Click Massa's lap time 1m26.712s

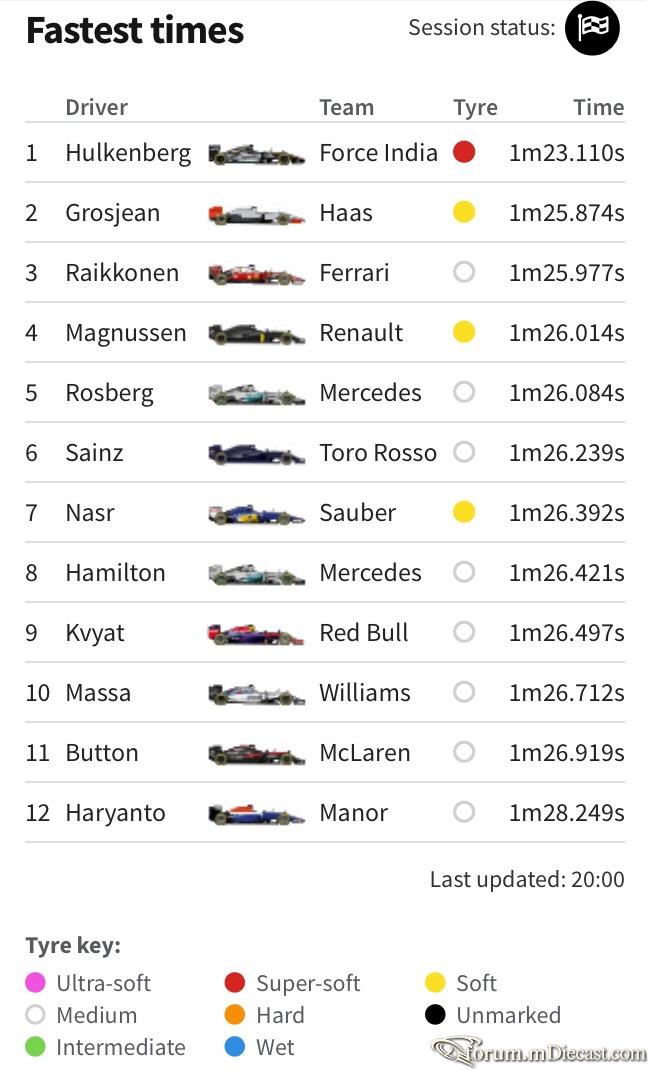[x=566, y=693]
